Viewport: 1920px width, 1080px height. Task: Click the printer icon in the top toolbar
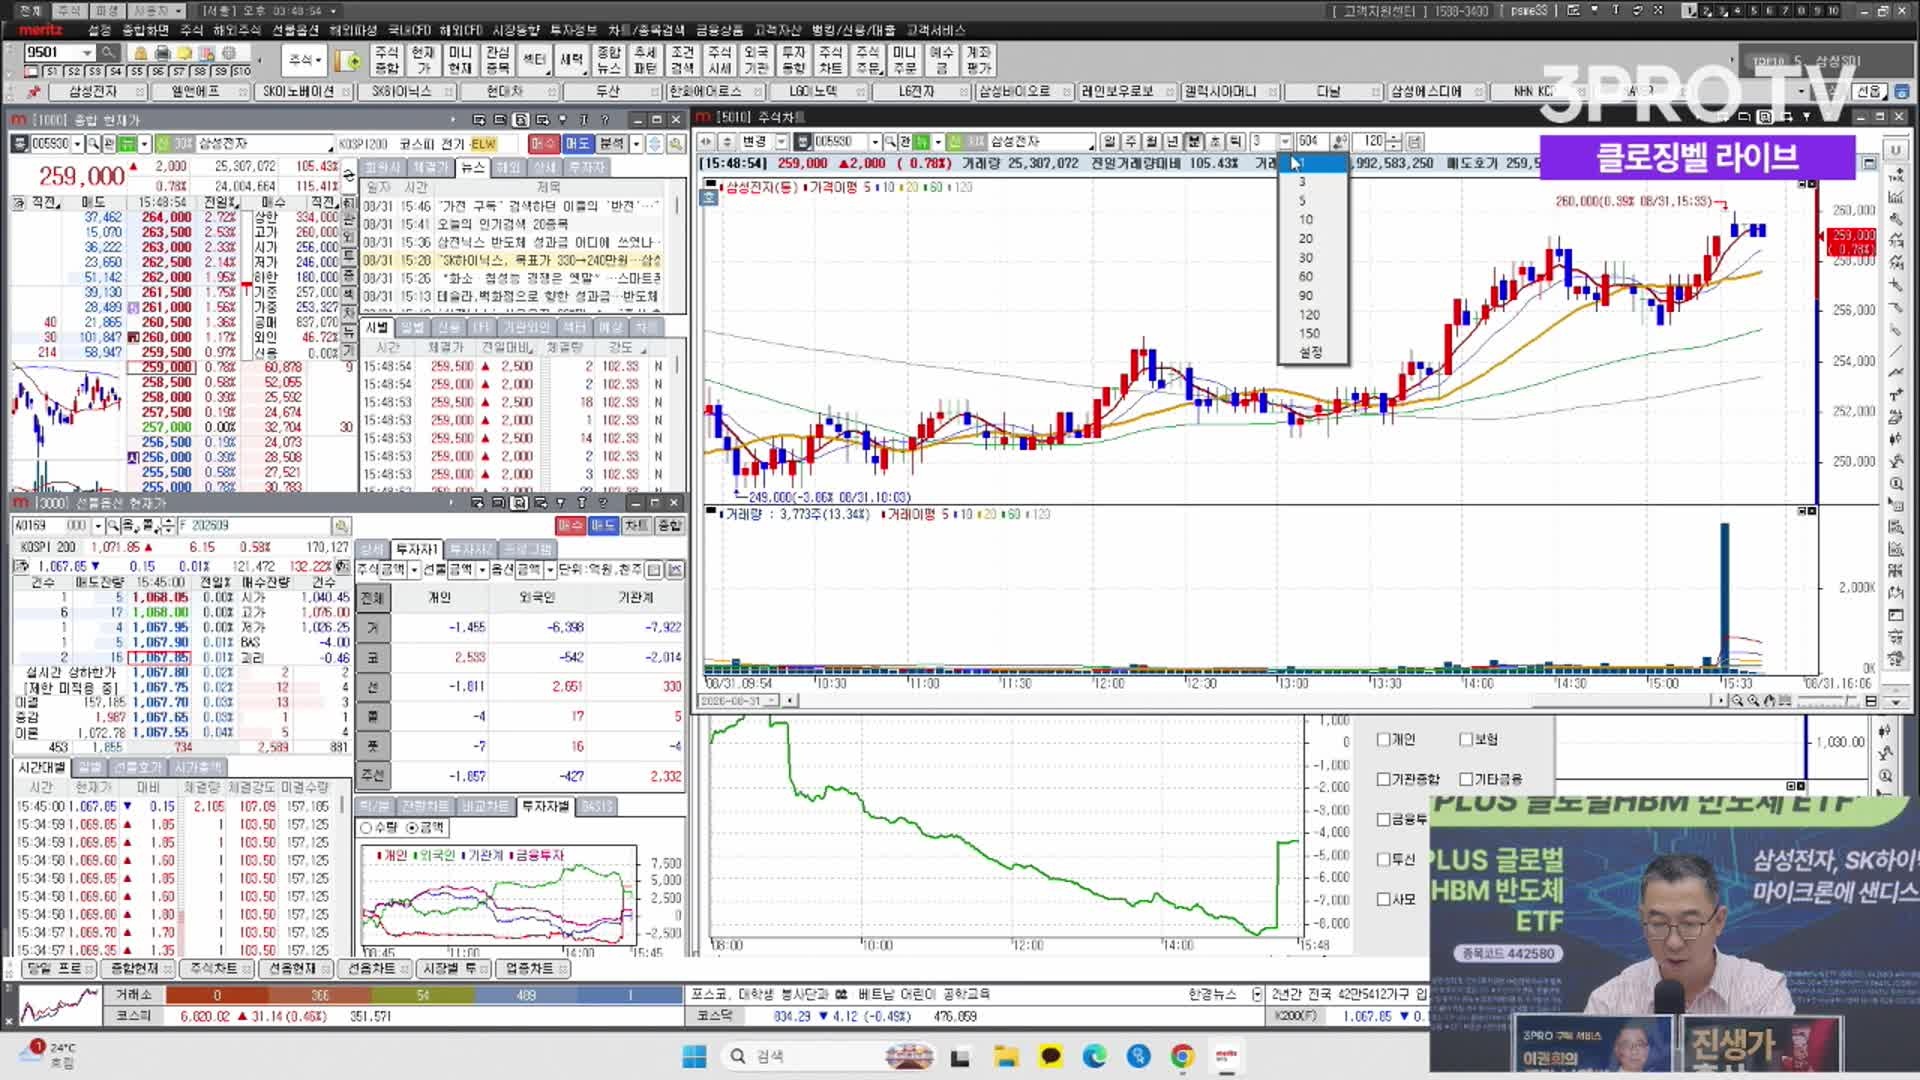click(163, 53)
